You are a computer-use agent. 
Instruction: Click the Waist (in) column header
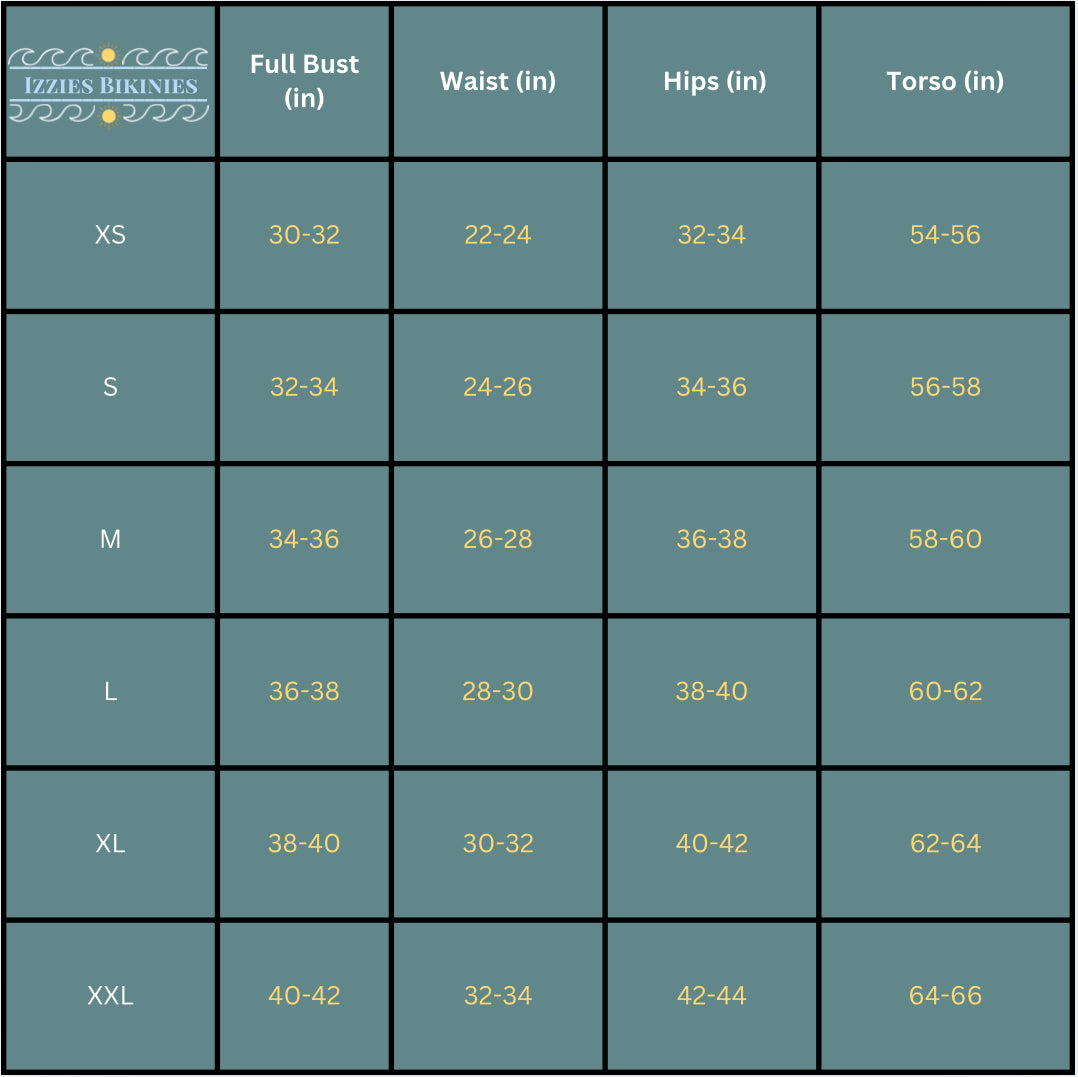tap(498, 81)
